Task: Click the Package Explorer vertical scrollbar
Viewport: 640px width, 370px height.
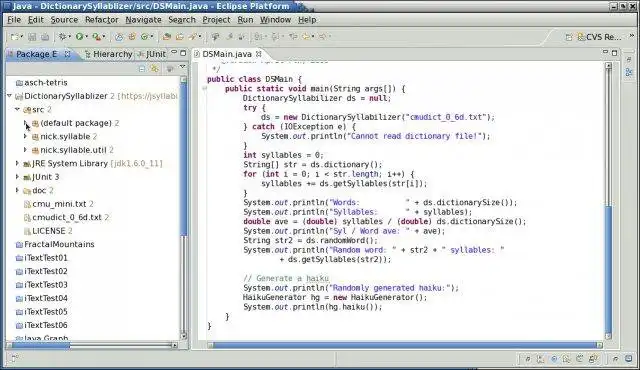Action: click(183, 208)
